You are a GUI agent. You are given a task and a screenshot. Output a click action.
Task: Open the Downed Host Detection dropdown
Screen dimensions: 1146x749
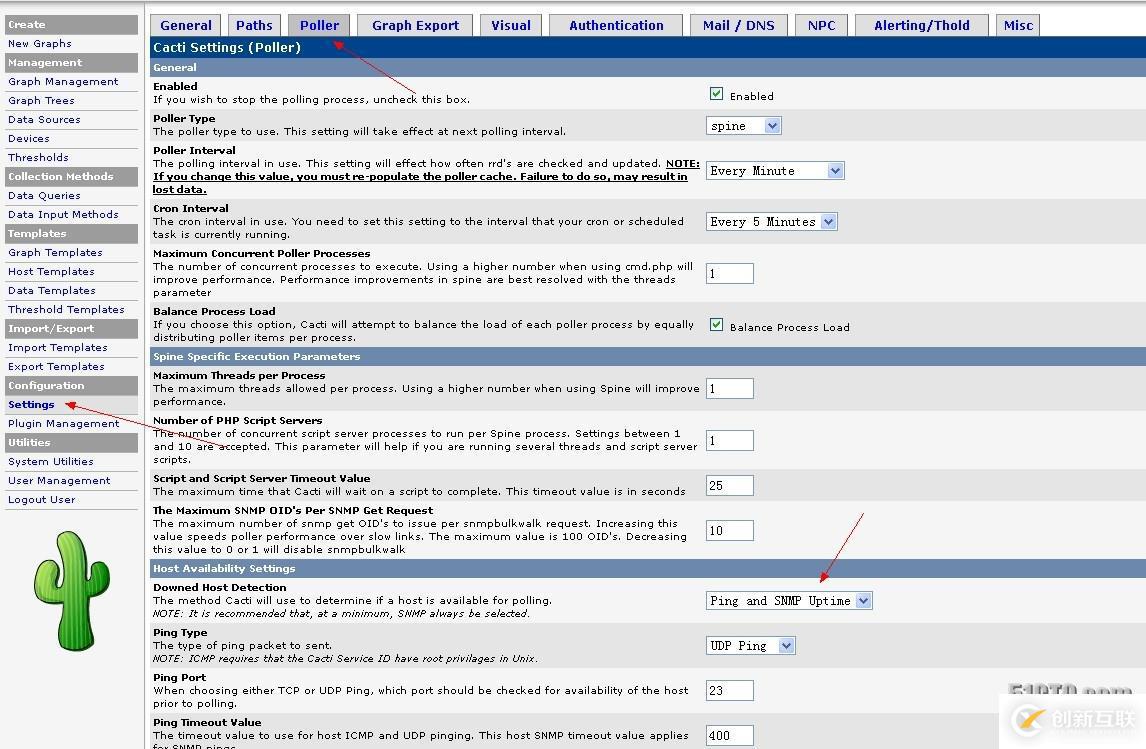click(788, 600)
